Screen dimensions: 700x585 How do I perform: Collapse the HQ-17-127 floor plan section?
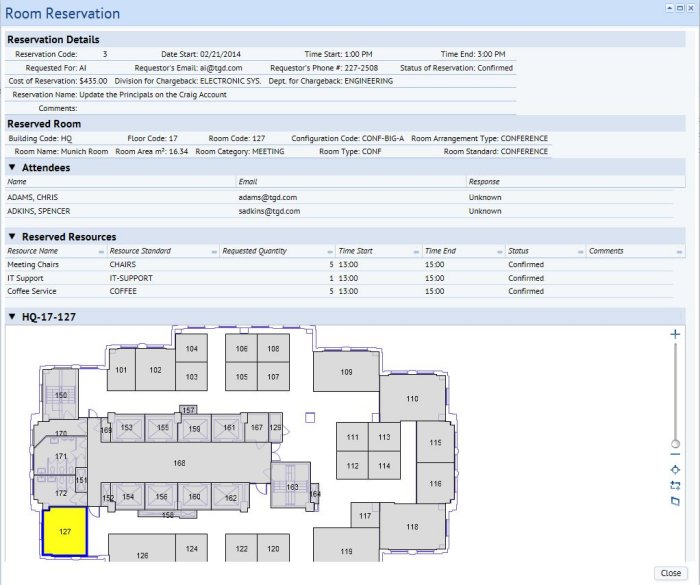(12, 316)
